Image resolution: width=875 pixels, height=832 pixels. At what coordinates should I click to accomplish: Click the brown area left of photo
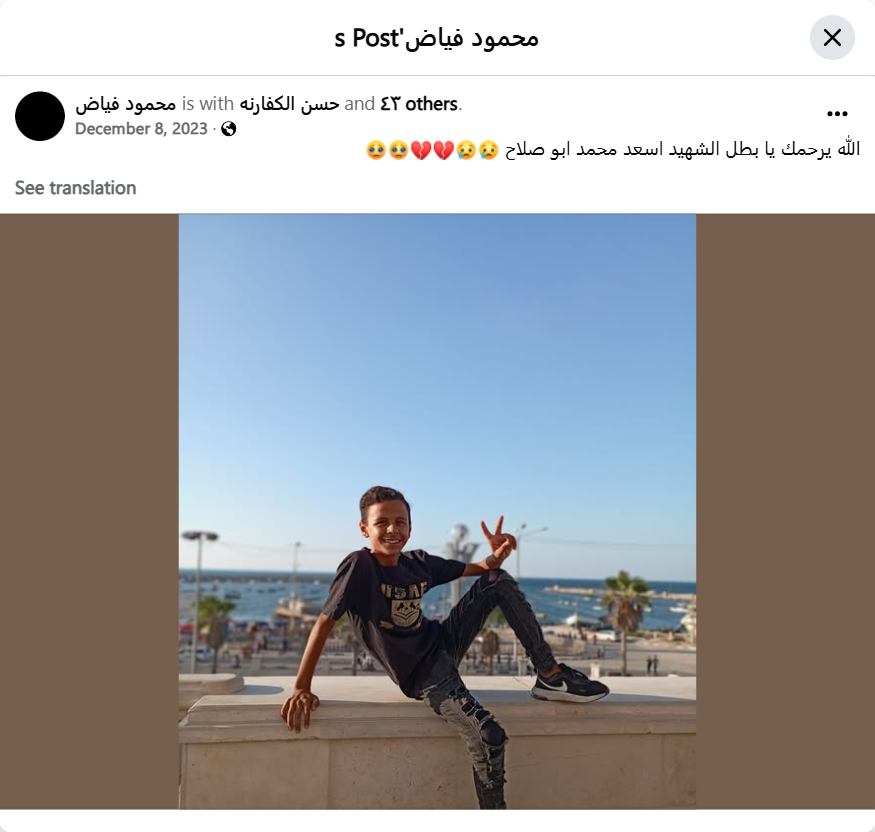point(89,512)
